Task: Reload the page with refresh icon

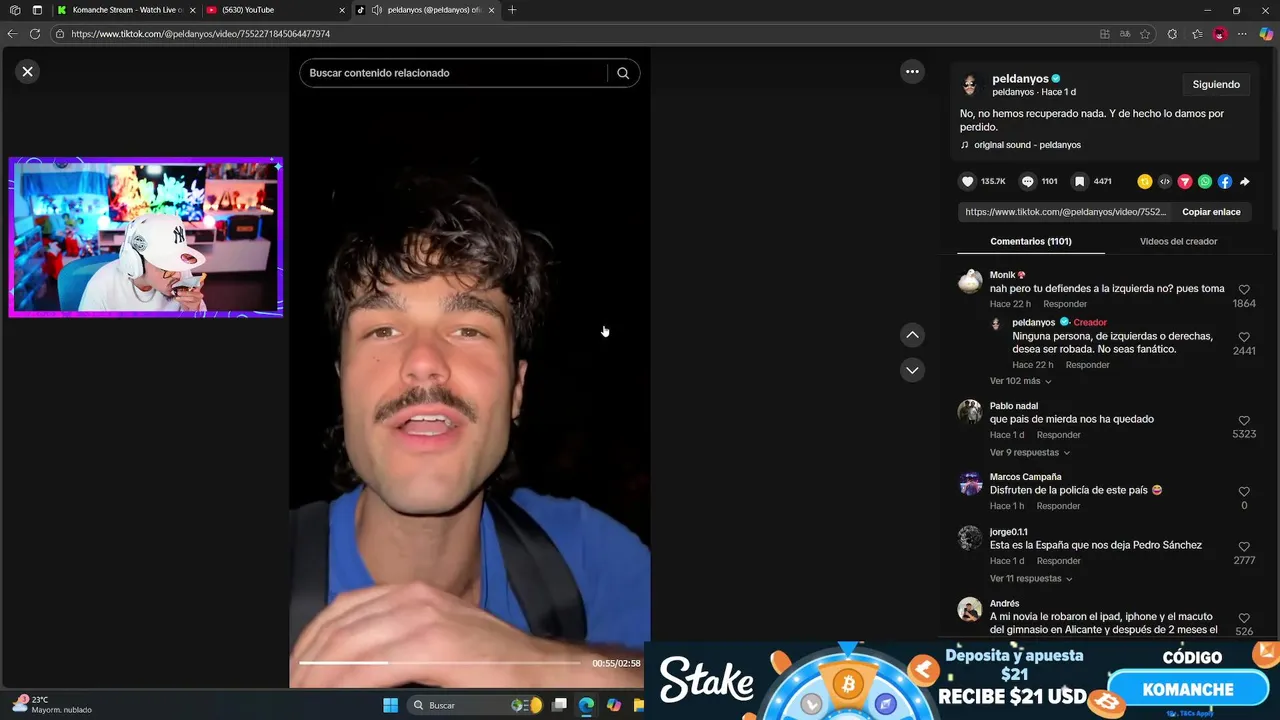Action: (x=35, y=34)
